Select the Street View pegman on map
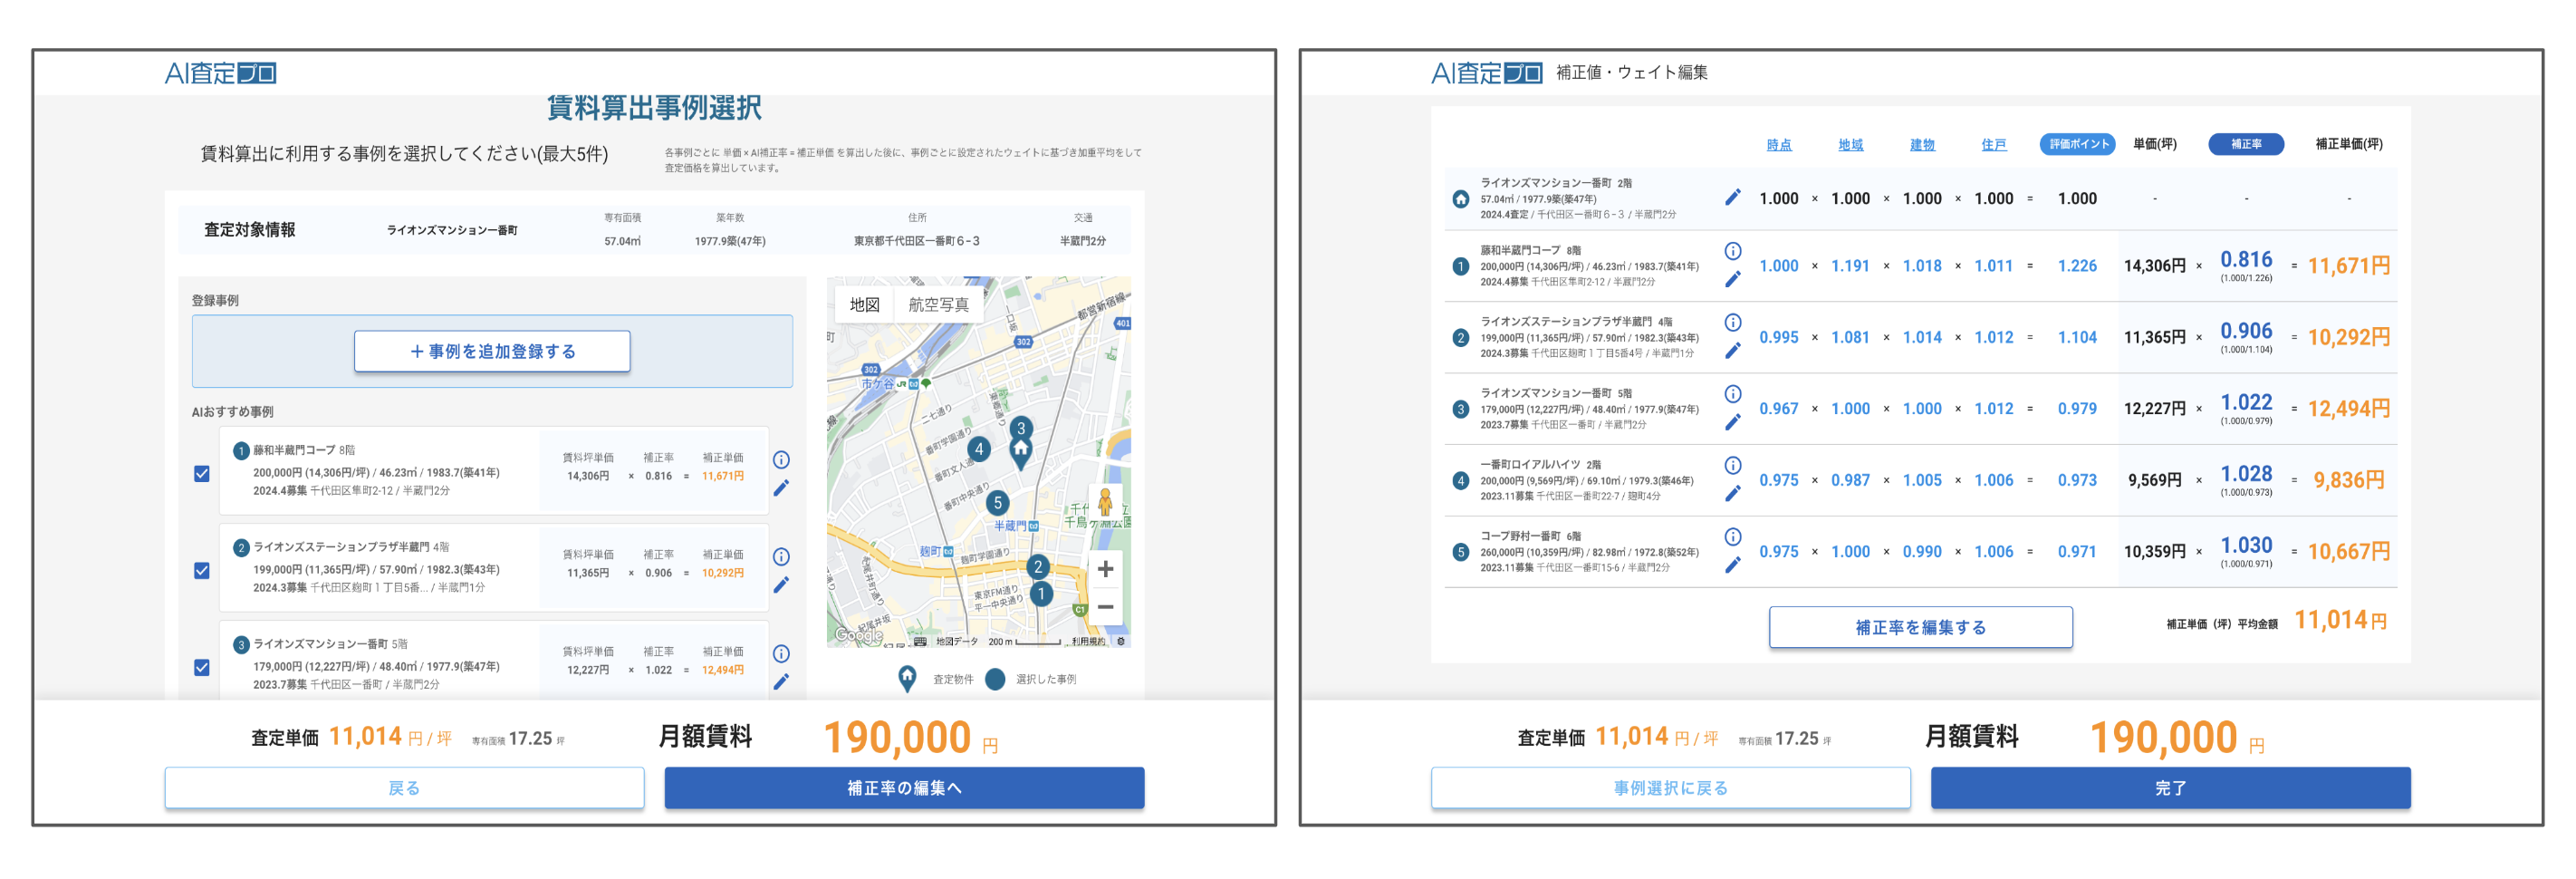Viewport: 2576px width, 879px height. coord(1105,502)
